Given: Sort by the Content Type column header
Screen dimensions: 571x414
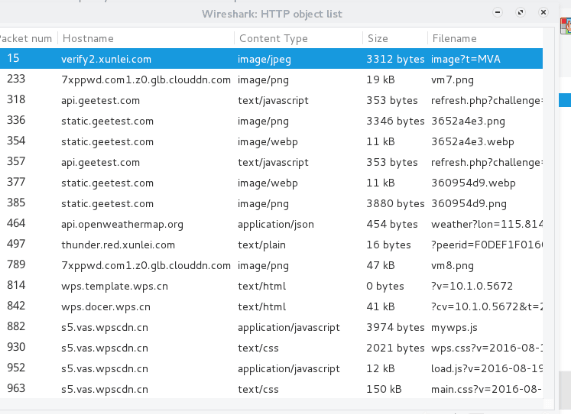Looking at the screenshot, I should [298, 38].
